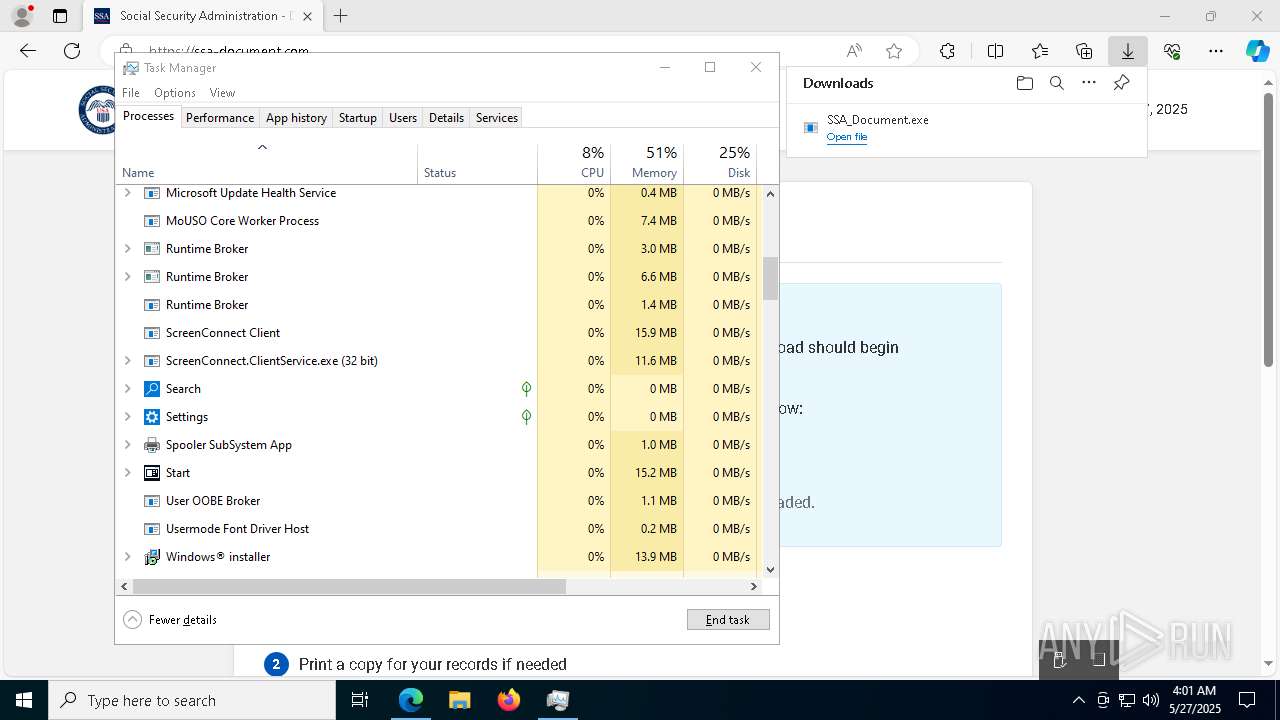Click Open file link for SSA_Document.exe
The width and height of the screenshot is (1280, 720).
847,137
